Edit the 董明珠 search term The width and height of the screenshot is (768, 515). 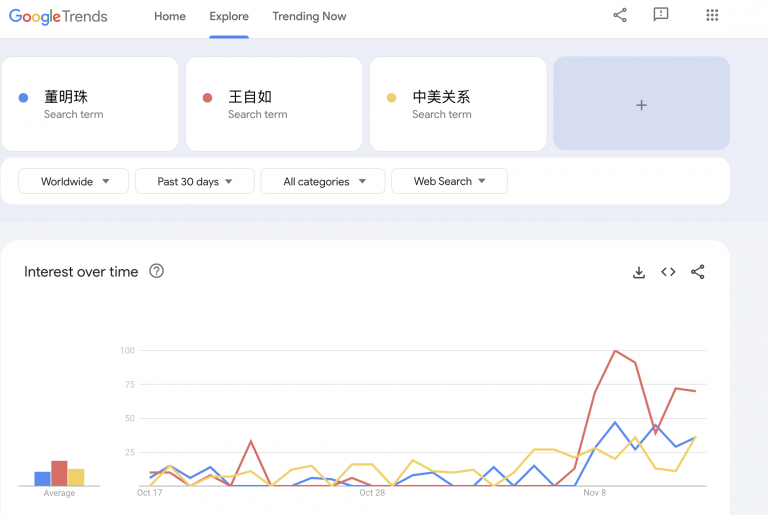(66, 97)
